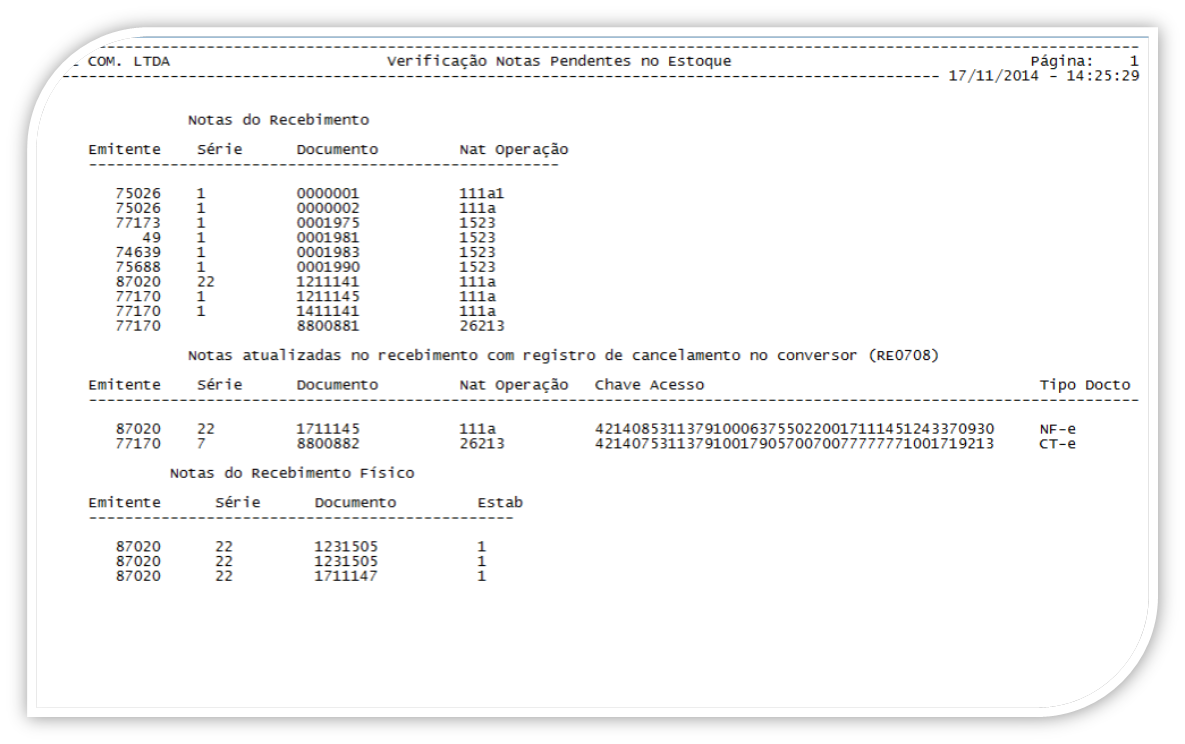Click emitente 77173
The image size is (1185, 744).
pyautogui.click(x=138, y=223)
